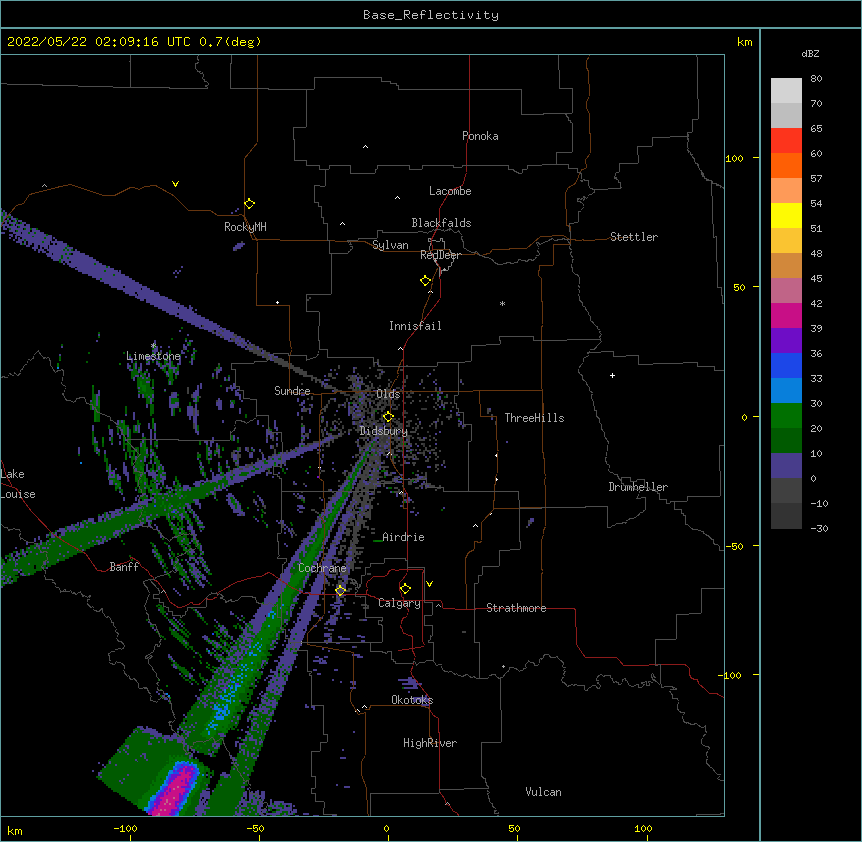Click the -50 tick label on the bottom axis
This screenshot has height=842, width=862.
pyautogui.click(x=255, y=828)
